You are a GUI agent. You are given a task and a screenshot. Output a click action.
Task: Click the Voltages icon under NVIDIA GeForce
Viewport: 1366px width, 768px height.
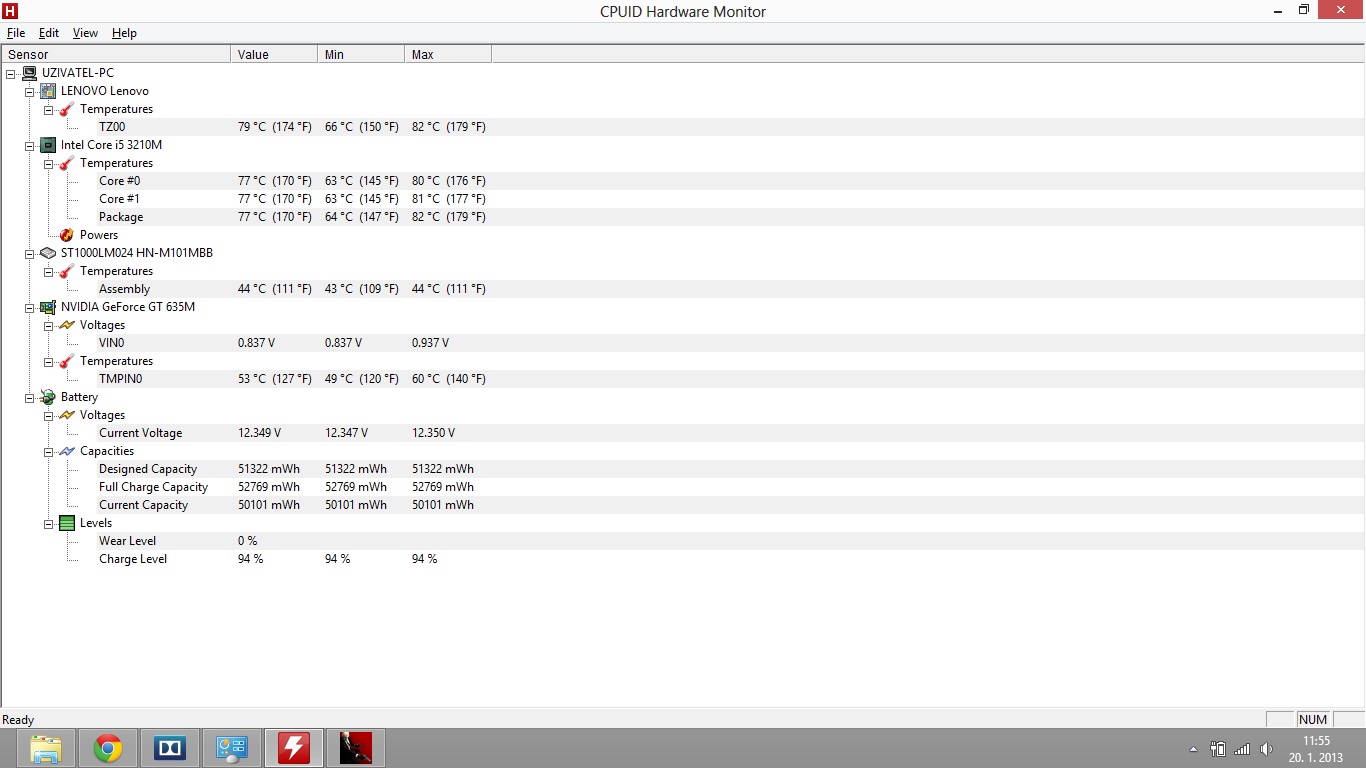click(67, 325)
